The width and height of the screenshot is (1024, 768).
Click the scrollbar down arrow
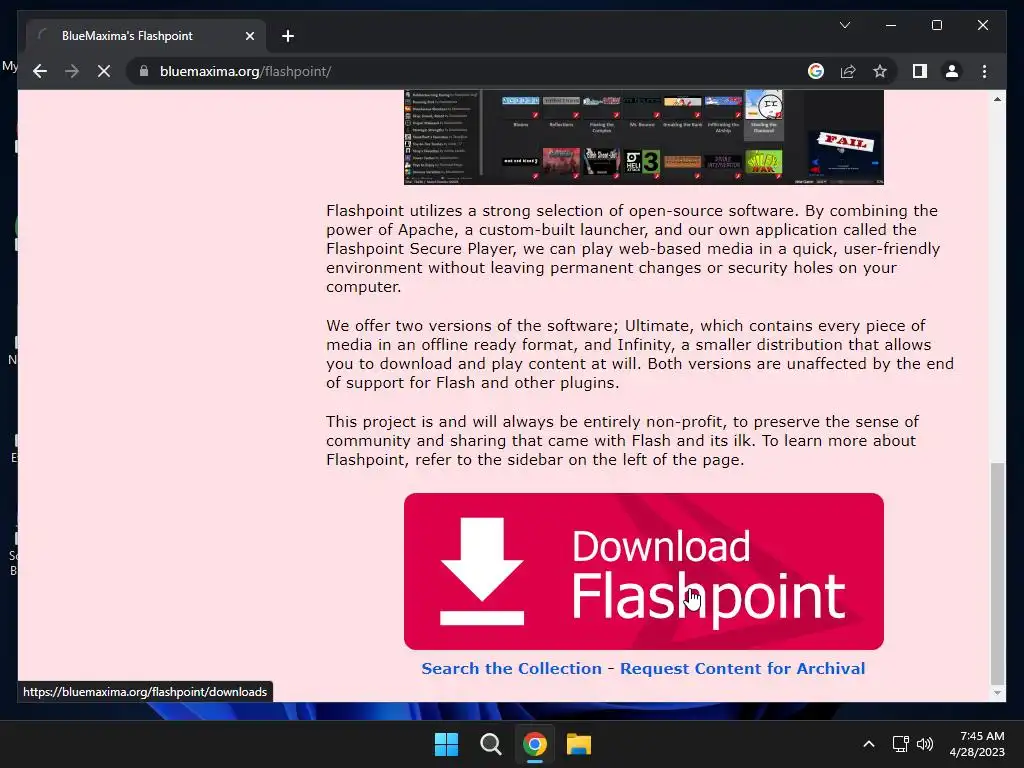997,693
